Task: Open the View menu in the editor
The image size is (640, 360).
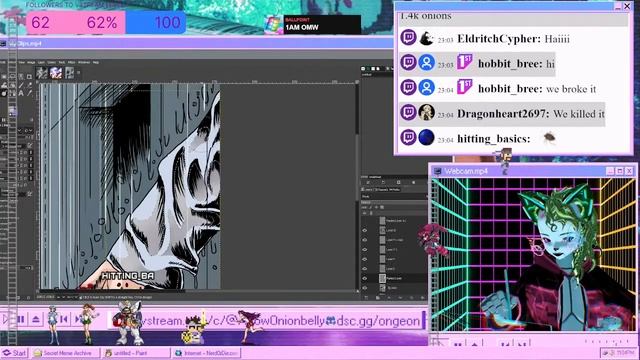Action: (x=22, y=62)
